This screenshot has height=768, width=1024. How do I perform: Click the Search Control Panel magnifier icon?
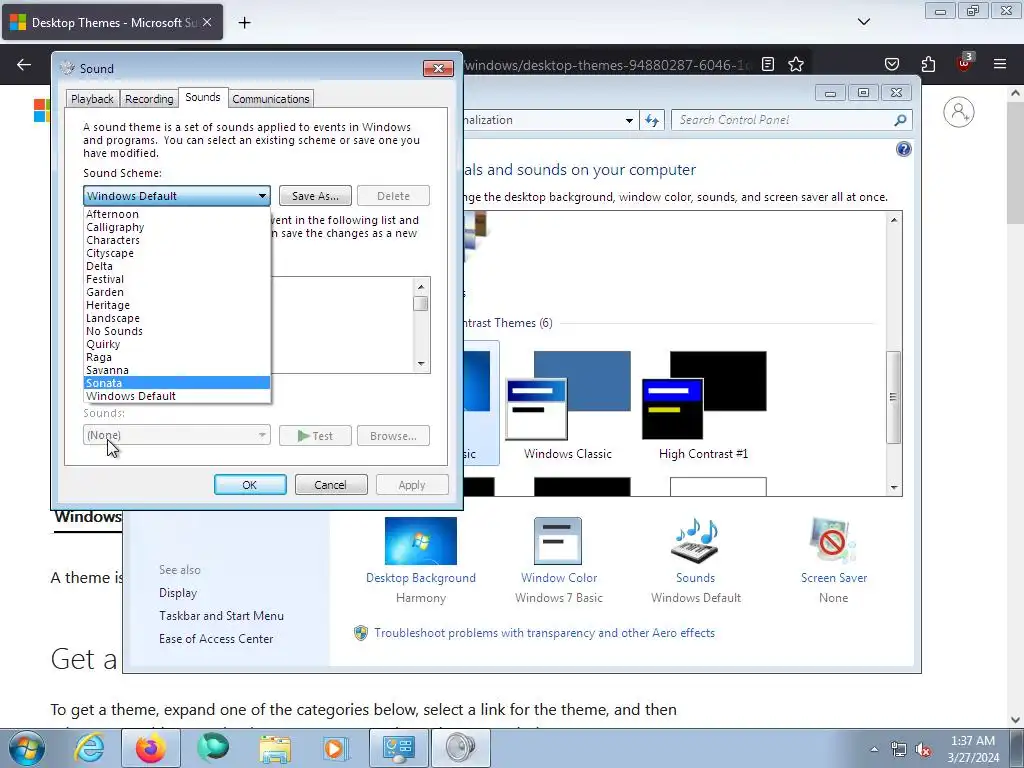tap(900, 120)
